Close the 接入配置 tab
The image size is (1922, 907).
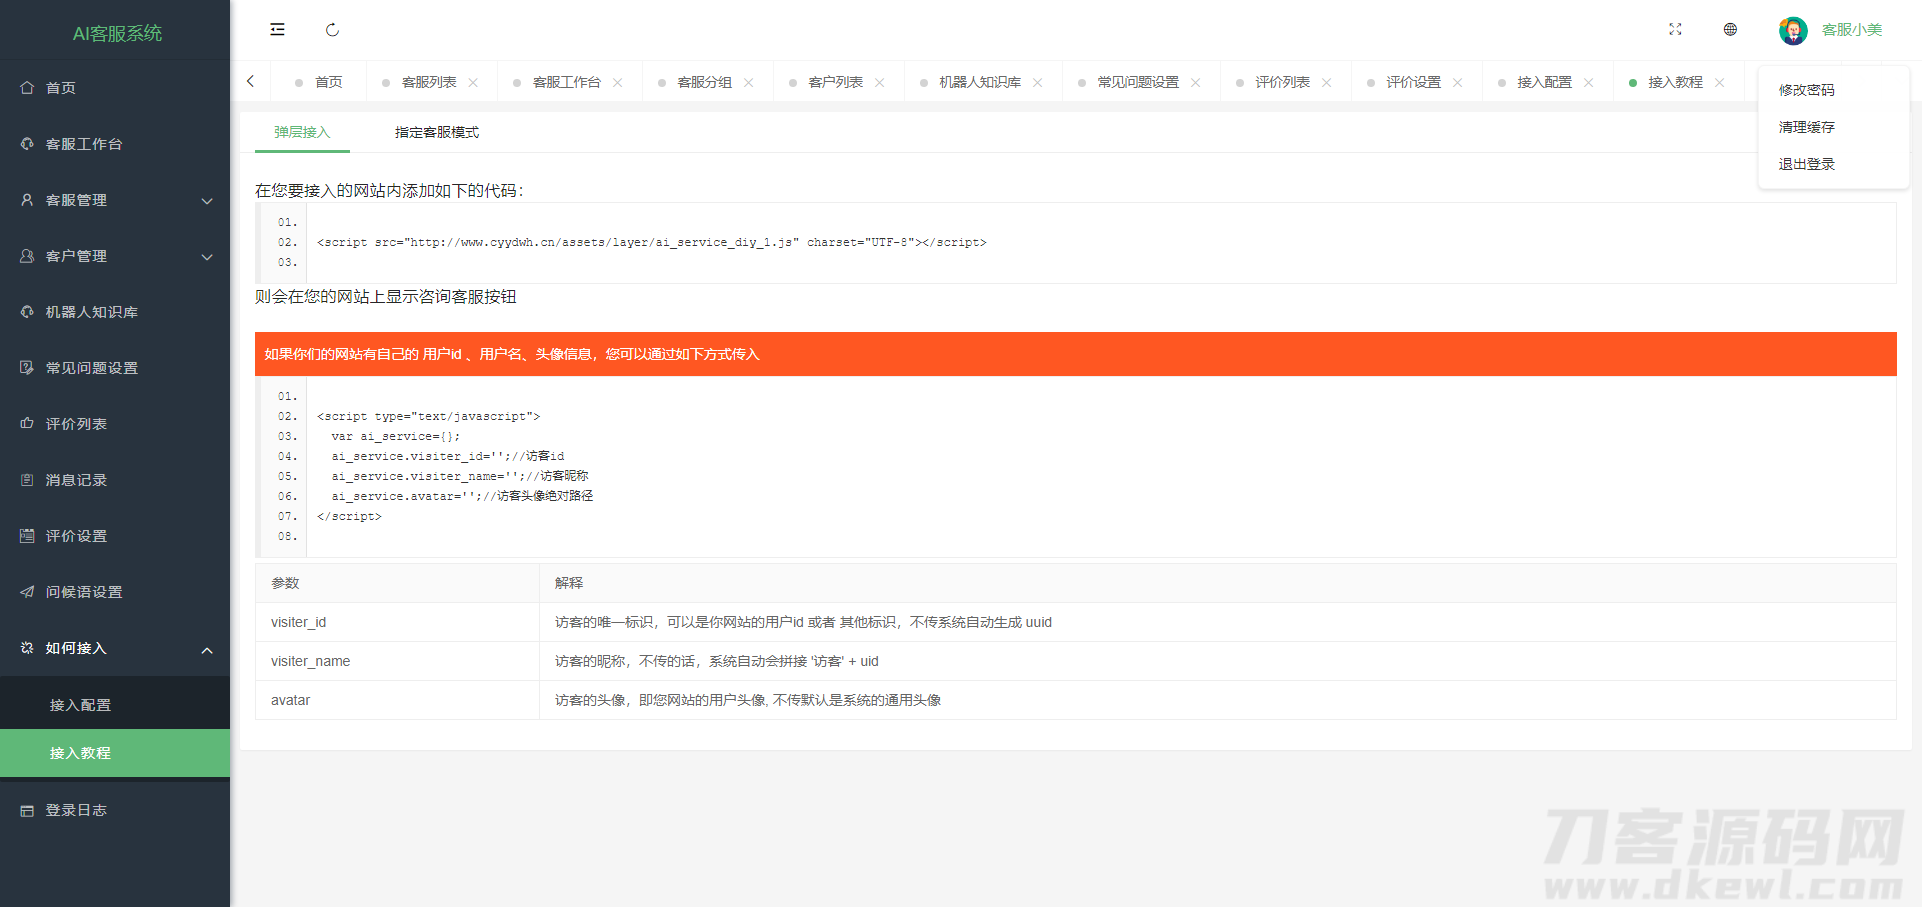click(1590, 81)
